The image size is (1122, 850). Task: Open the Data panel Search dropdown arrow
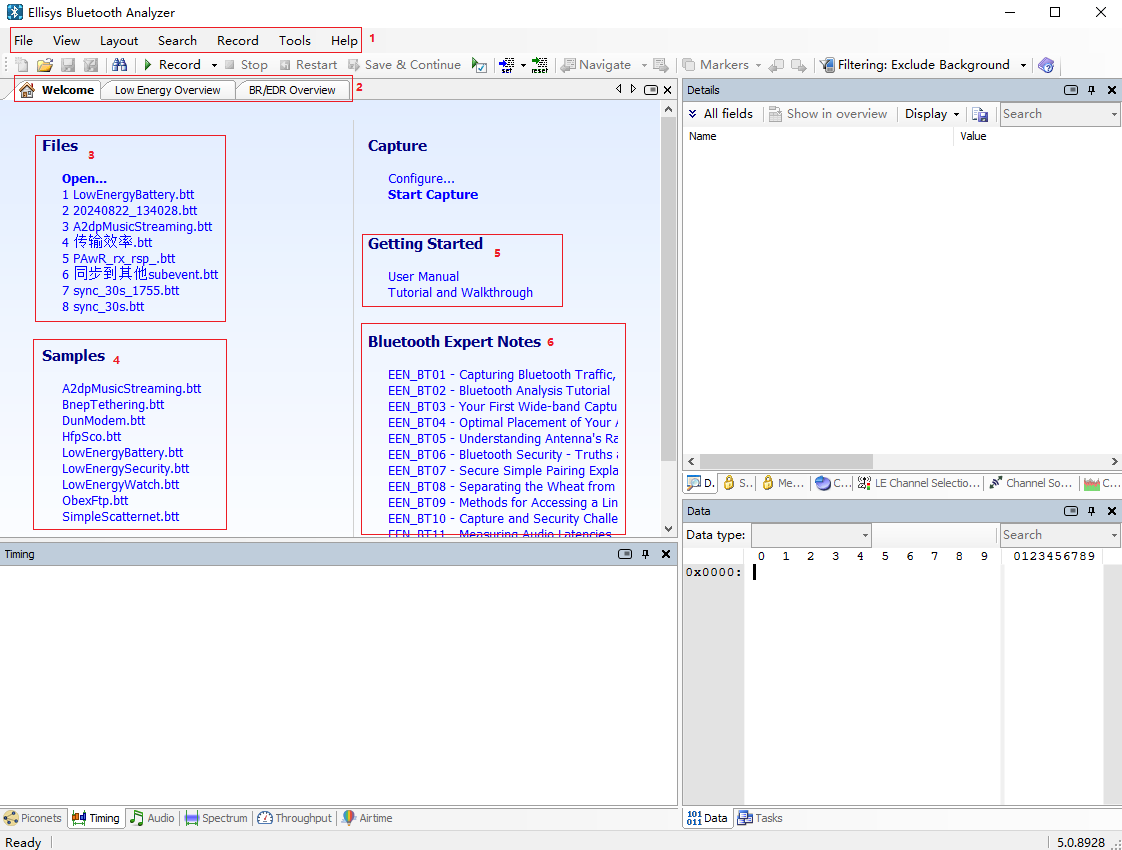coord(1114,534)
